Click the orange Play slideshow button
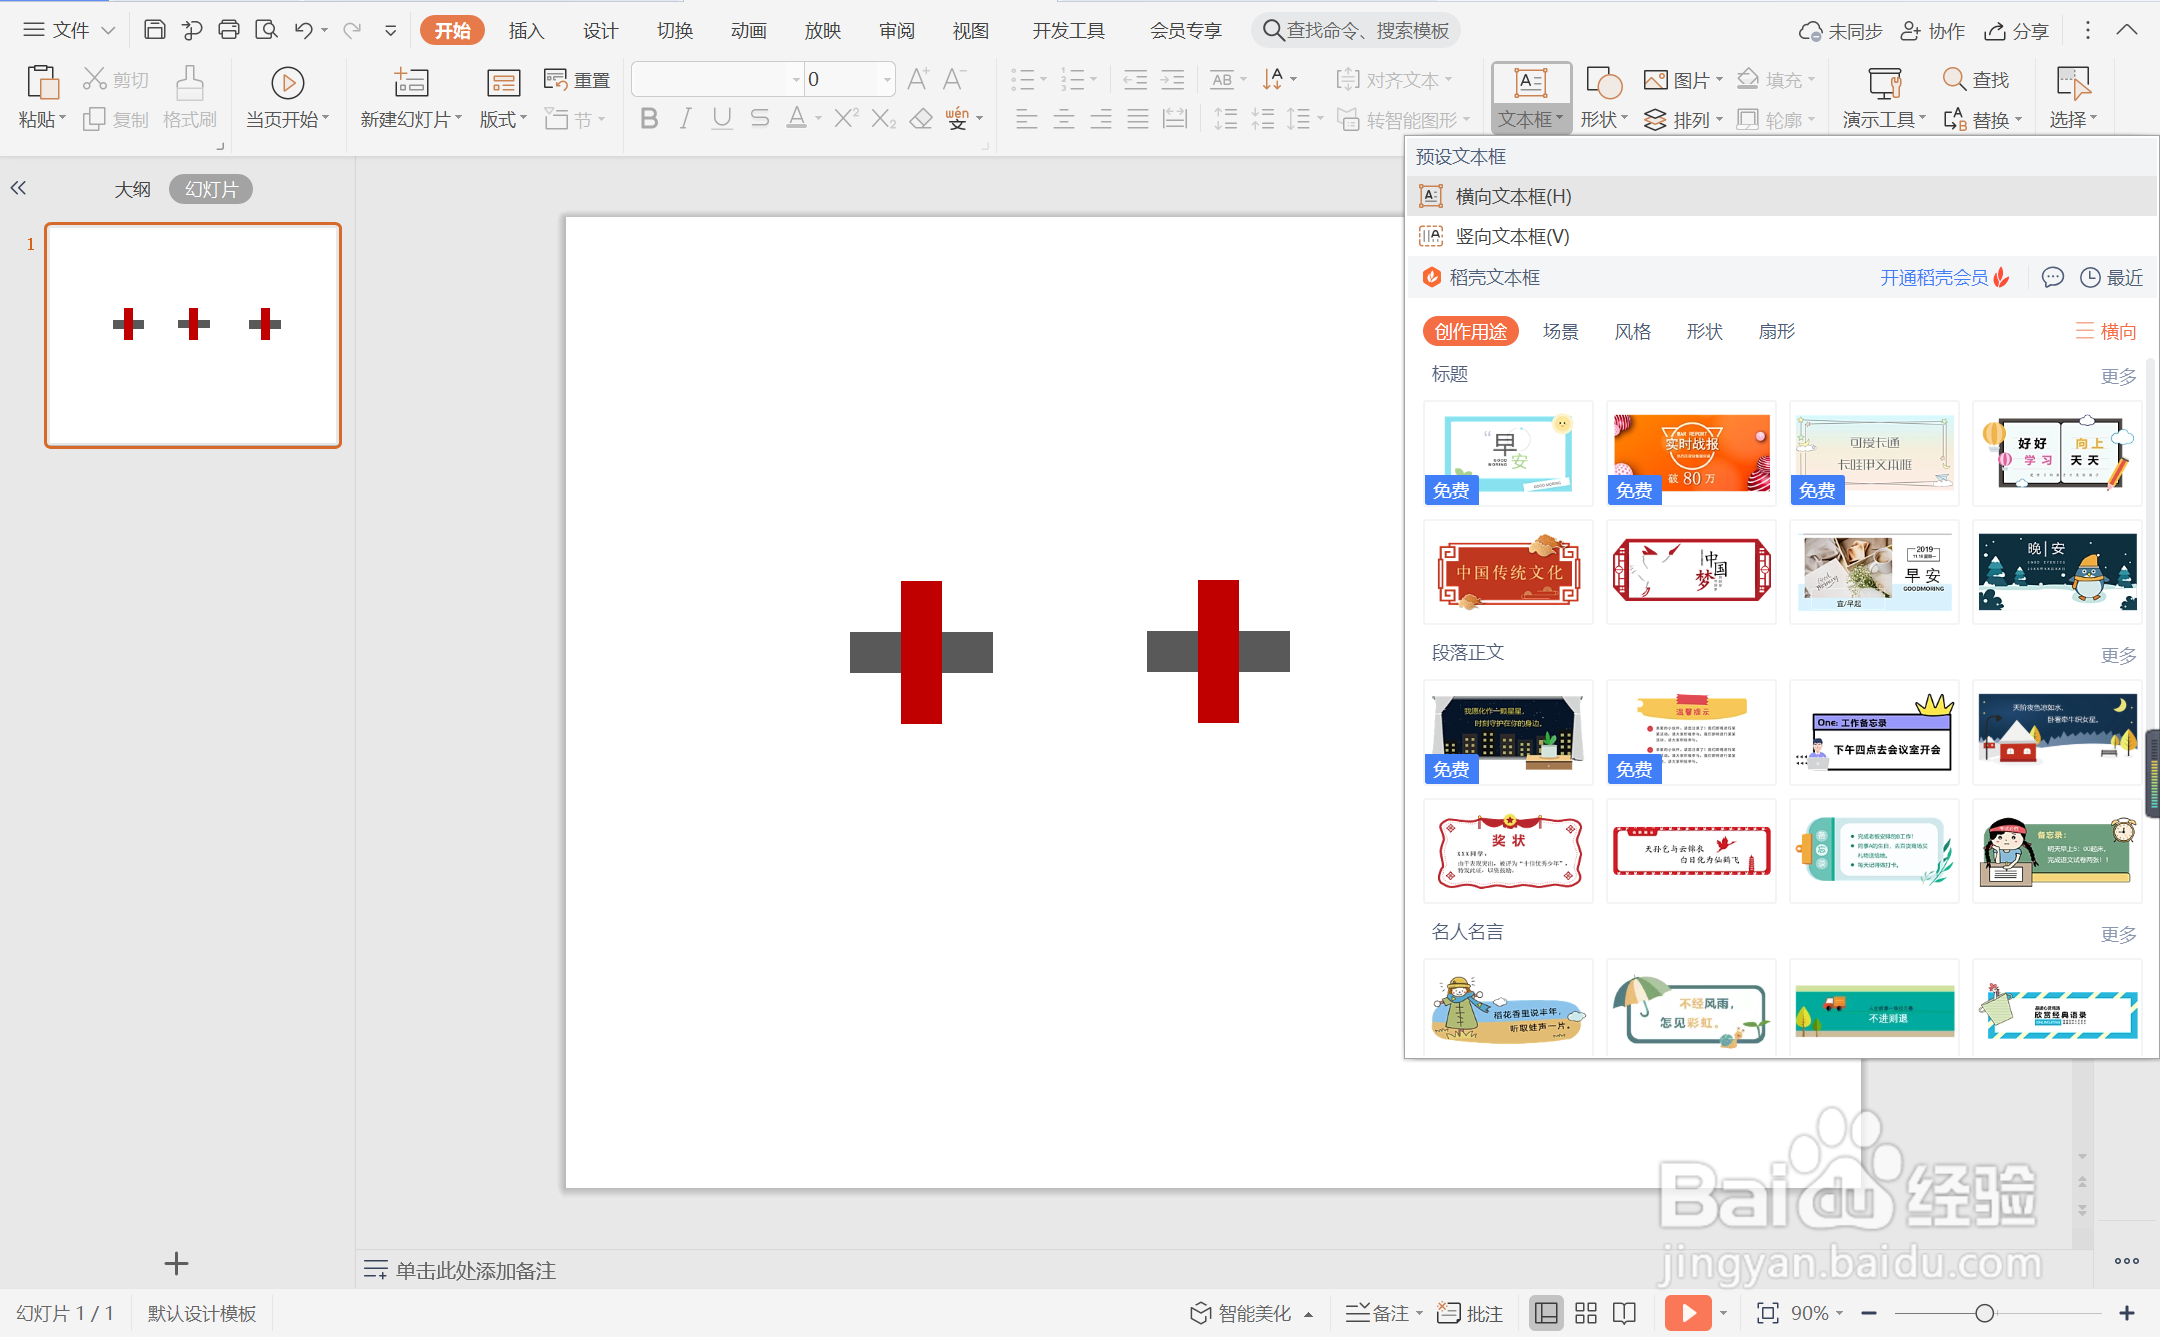 click(x=1688, y=1313)
